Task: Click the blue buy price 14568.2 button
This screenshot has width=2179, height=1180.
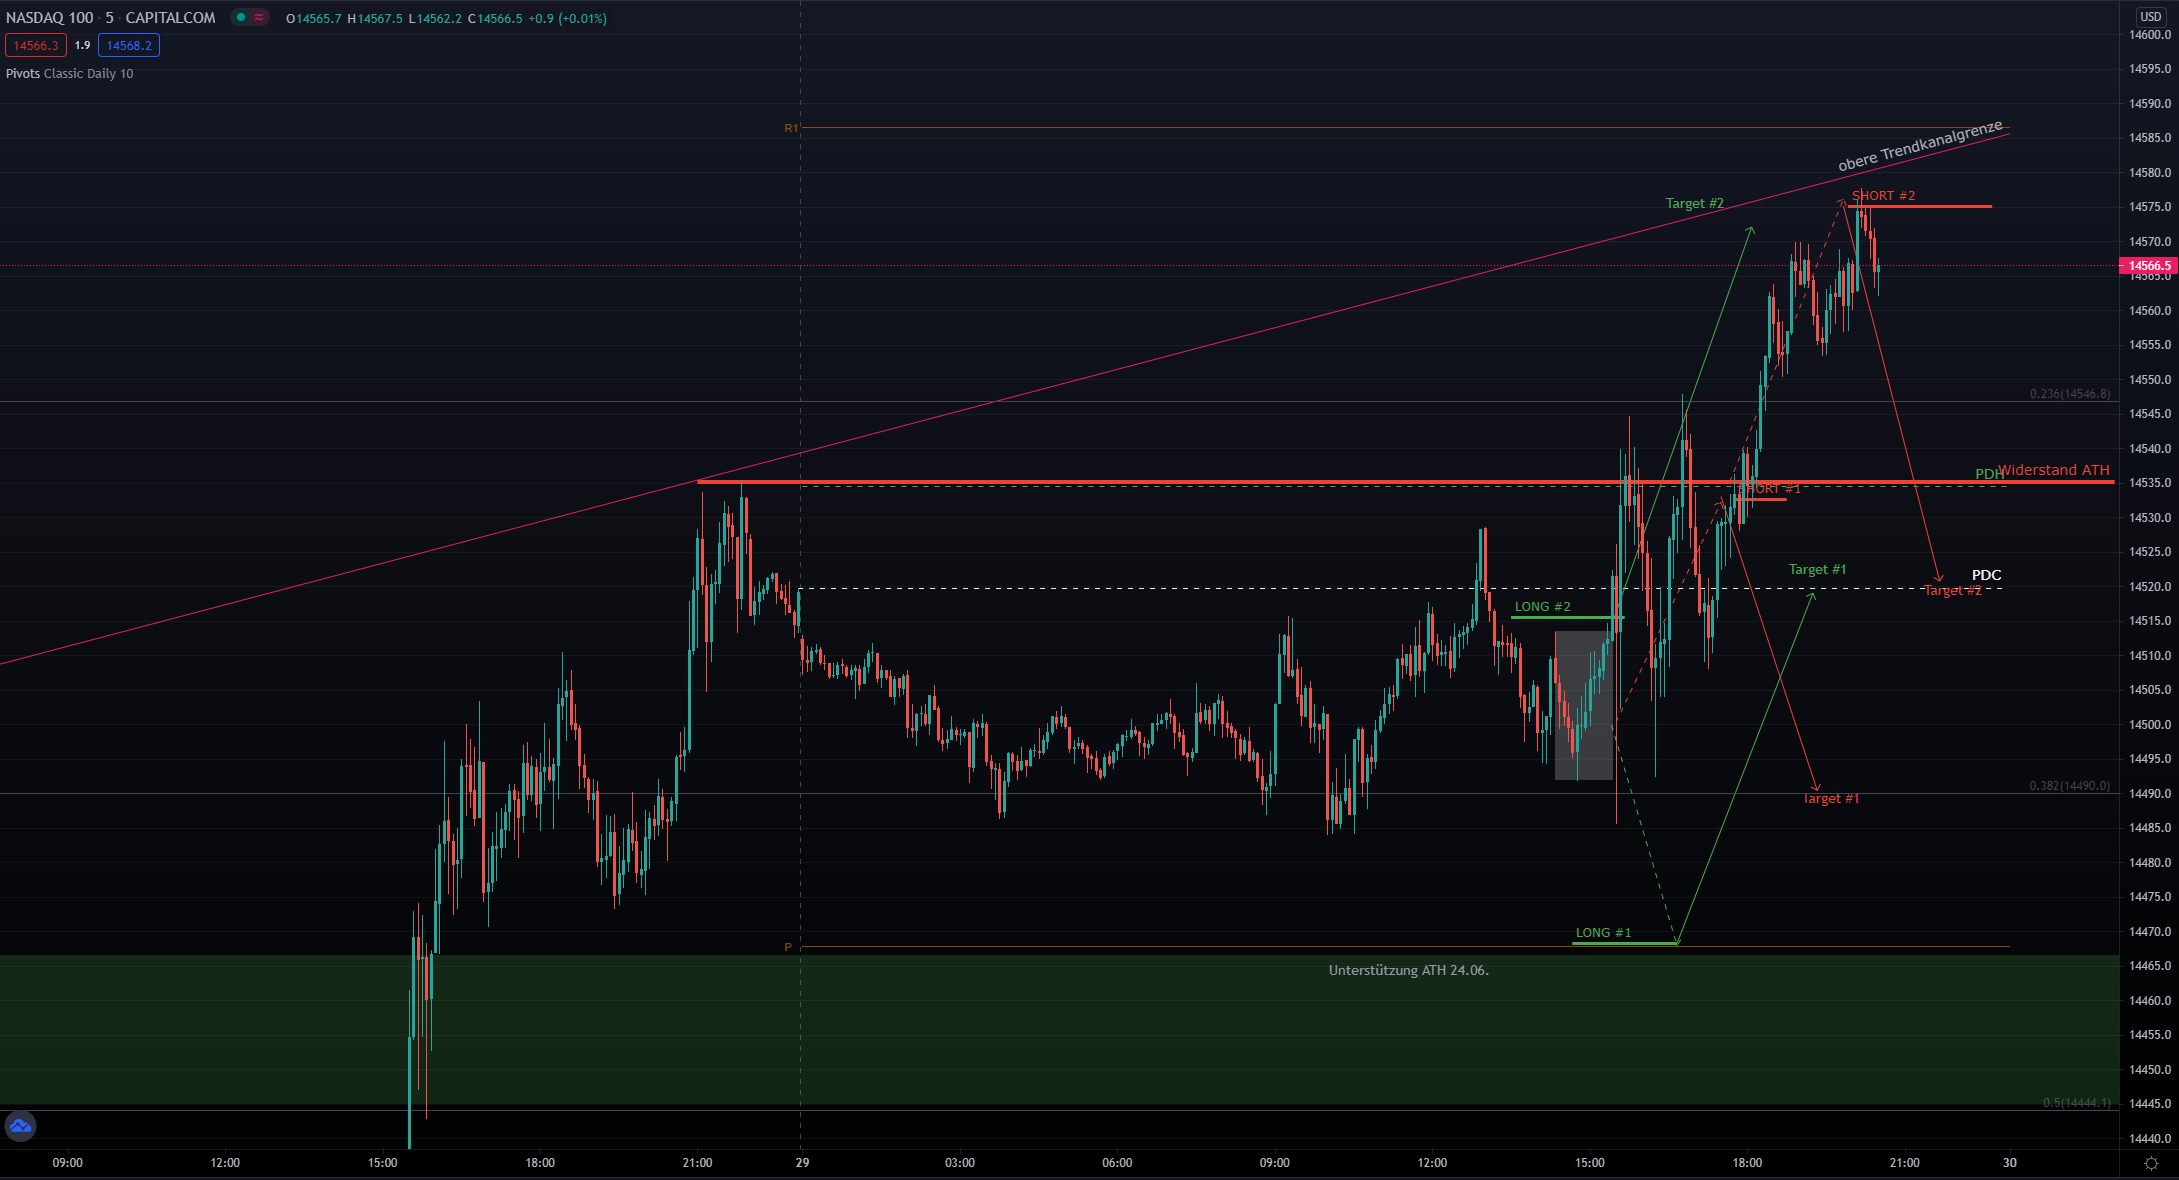Action: pyautogui.click(x=129, y=45)
